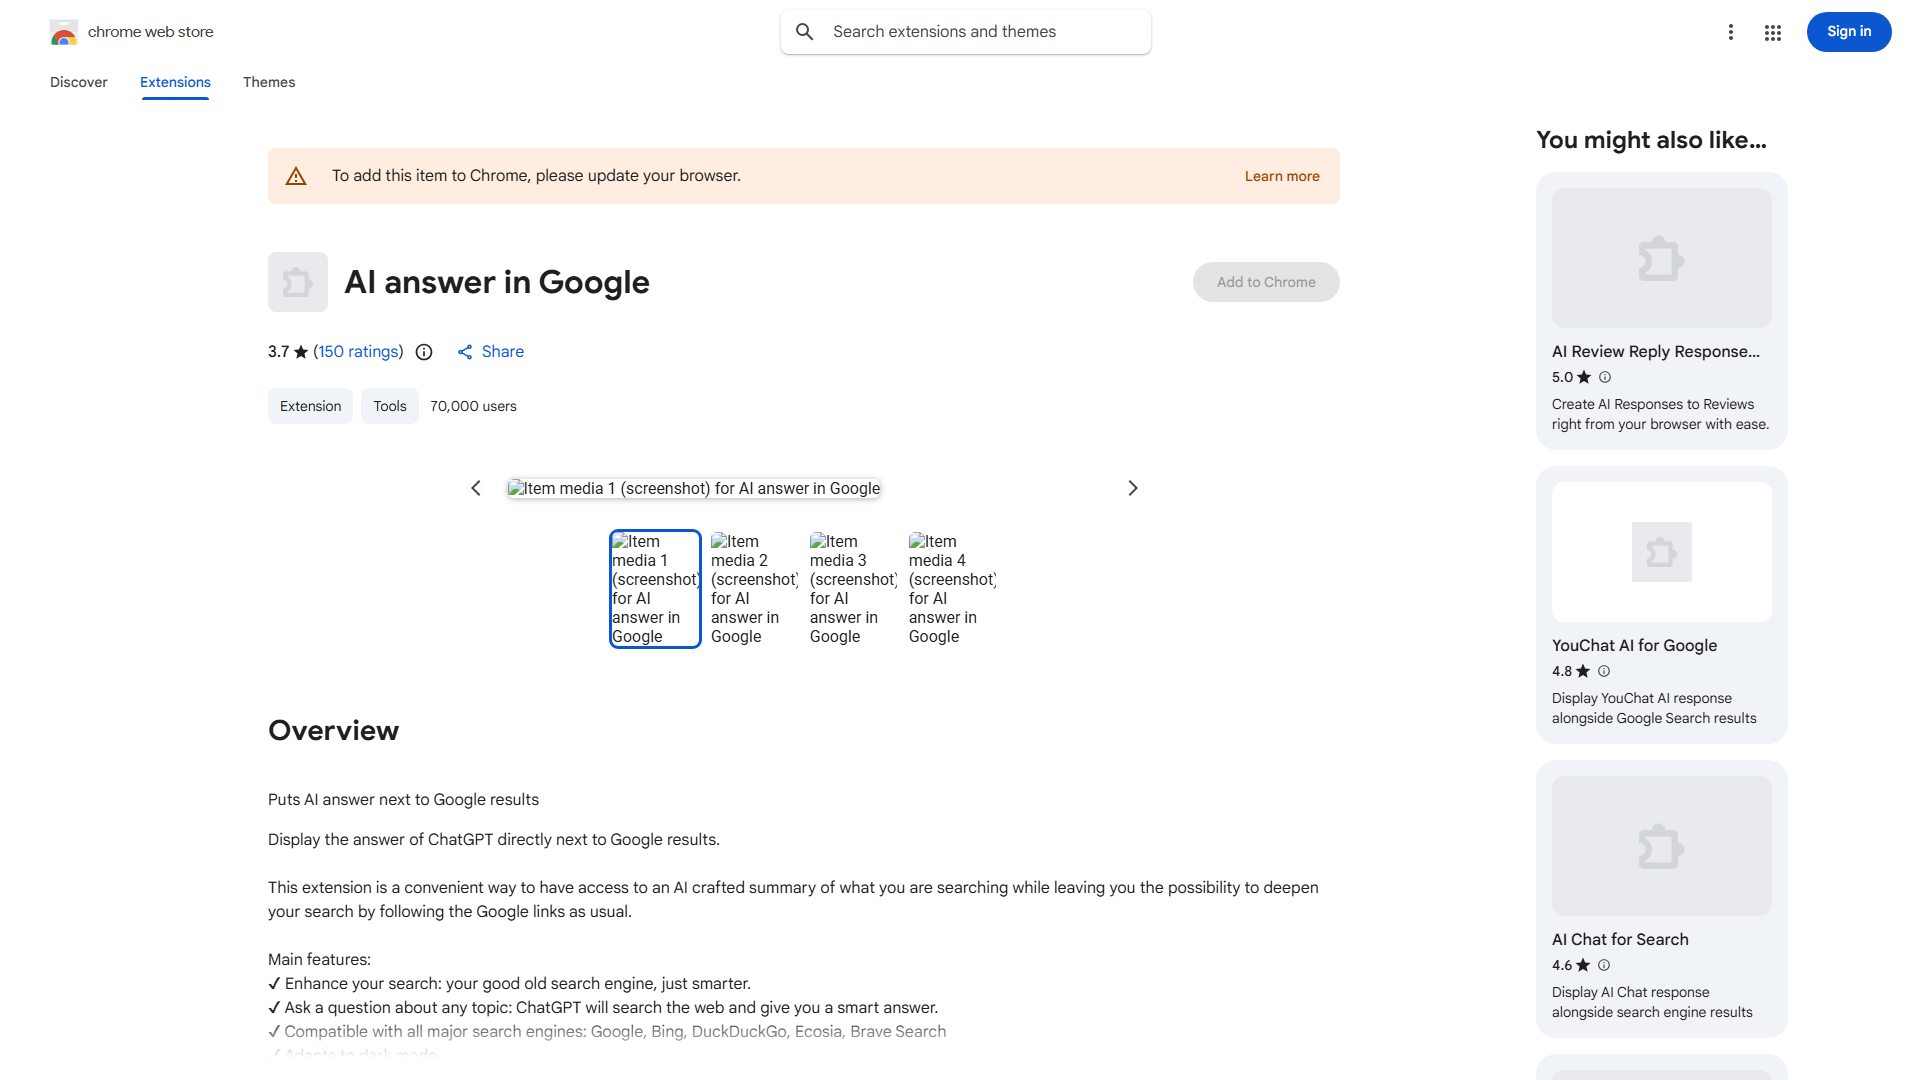Click the info icon beside YouChat AI rating
This screenshot has width=1920, height=1080.
click(1603, 671)
